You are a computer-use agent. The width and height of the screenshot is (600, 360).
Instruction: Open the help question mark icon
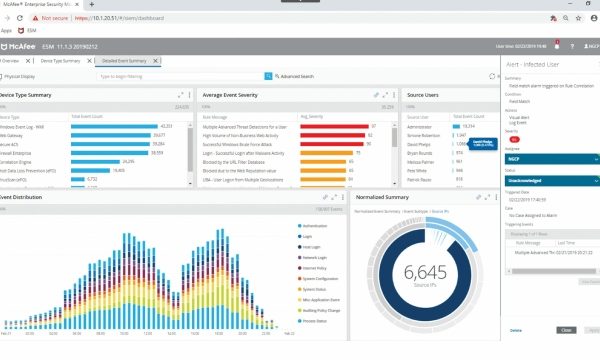572,46
